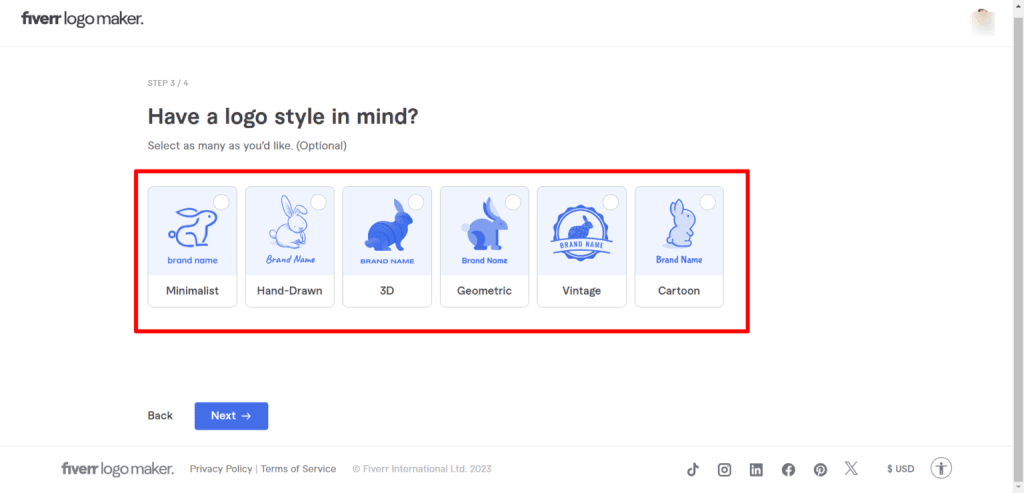This screenshot has height=493, width=1024.
Task: Click the 3D label text
Action: click(387, 291)
